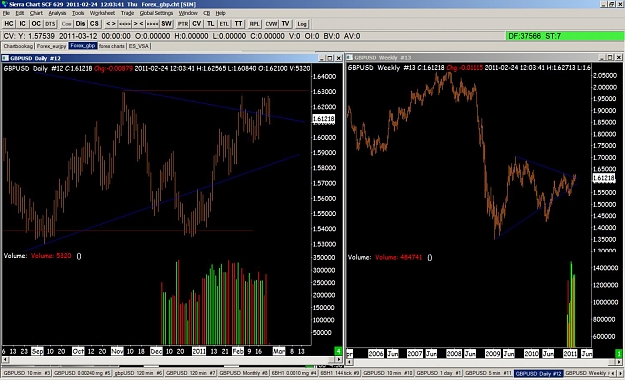Switch to the forex charts chartbook tab
Image resolution: width=625 pixels, height=380 pixels.
pos(112,46)
